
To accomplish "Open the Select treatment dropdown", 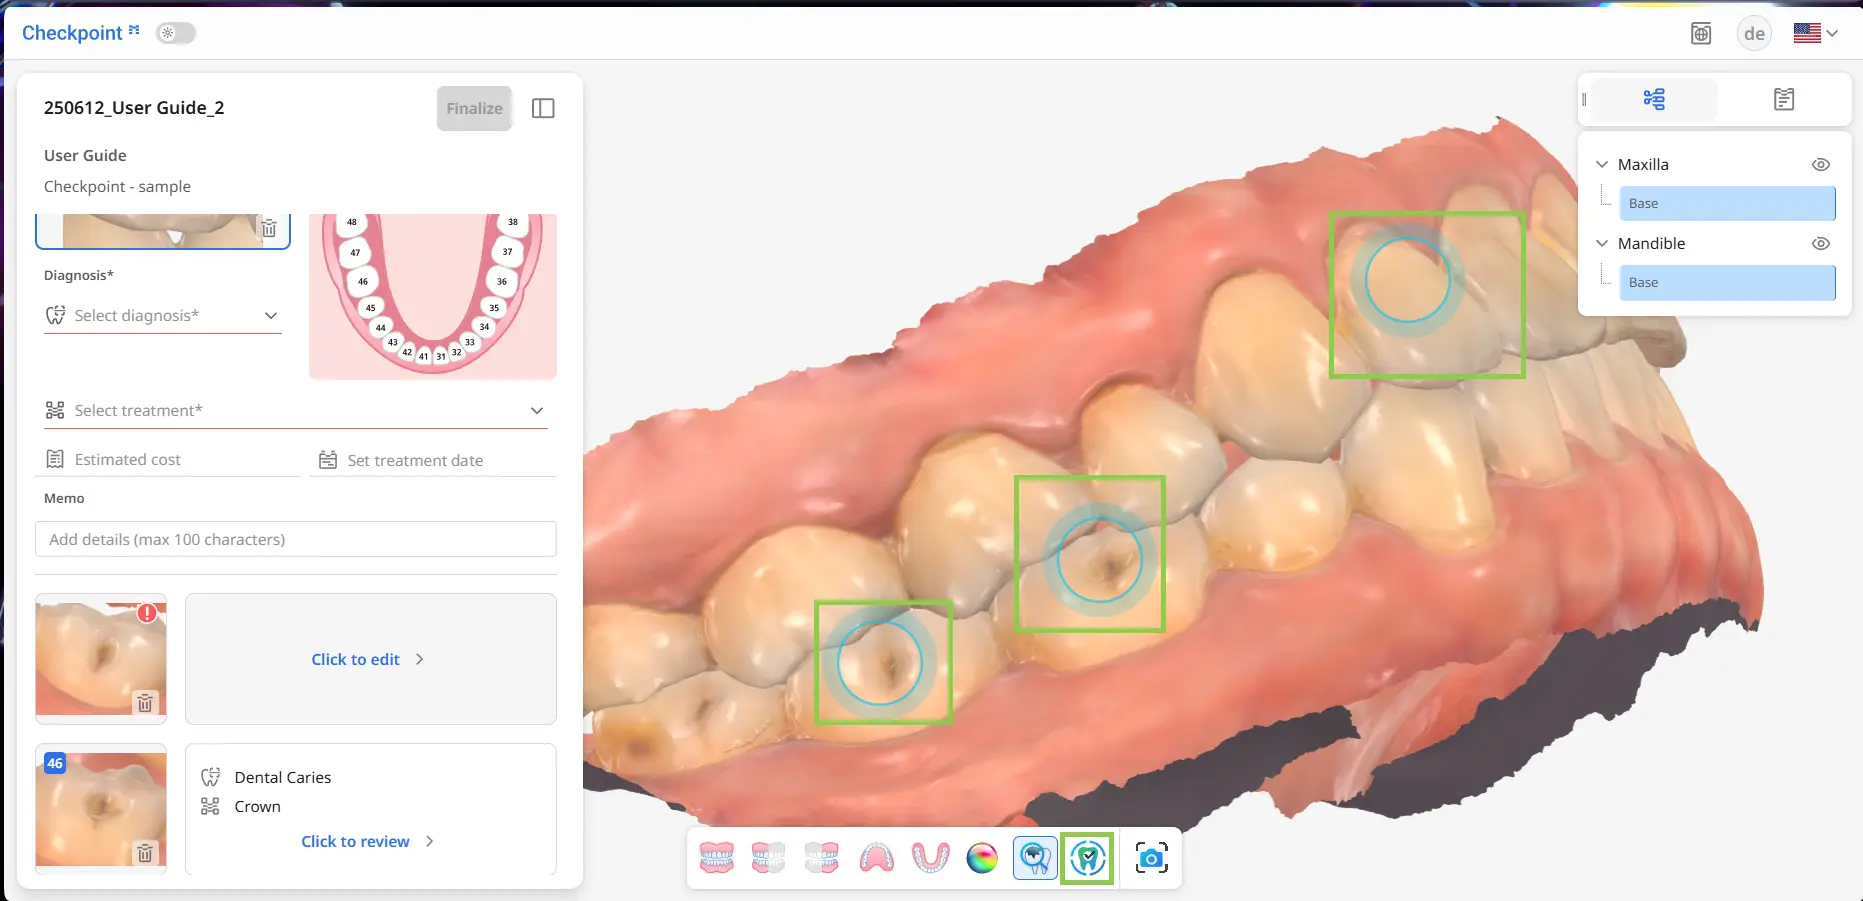I will pyautogui.click(x=296, y=410).
